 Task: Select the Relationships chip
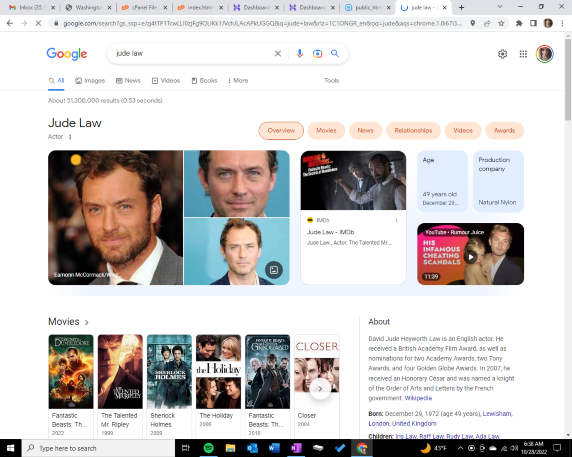point(413,131)
